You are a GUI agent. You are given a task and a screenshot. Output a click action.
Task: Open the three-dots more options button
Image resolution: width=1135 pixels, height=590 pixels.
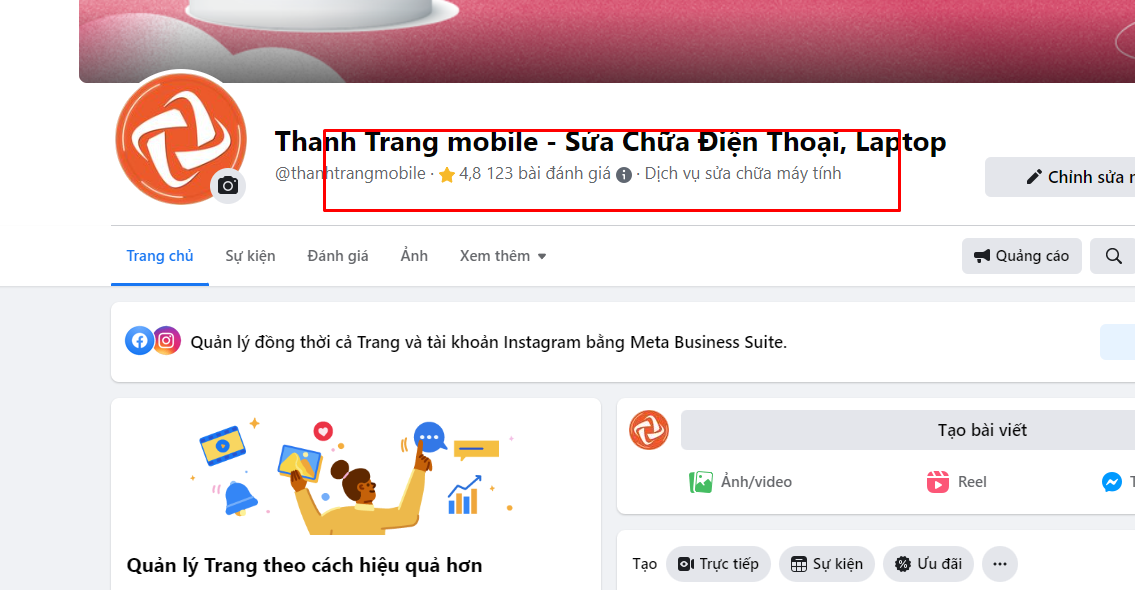point(1000,564)
